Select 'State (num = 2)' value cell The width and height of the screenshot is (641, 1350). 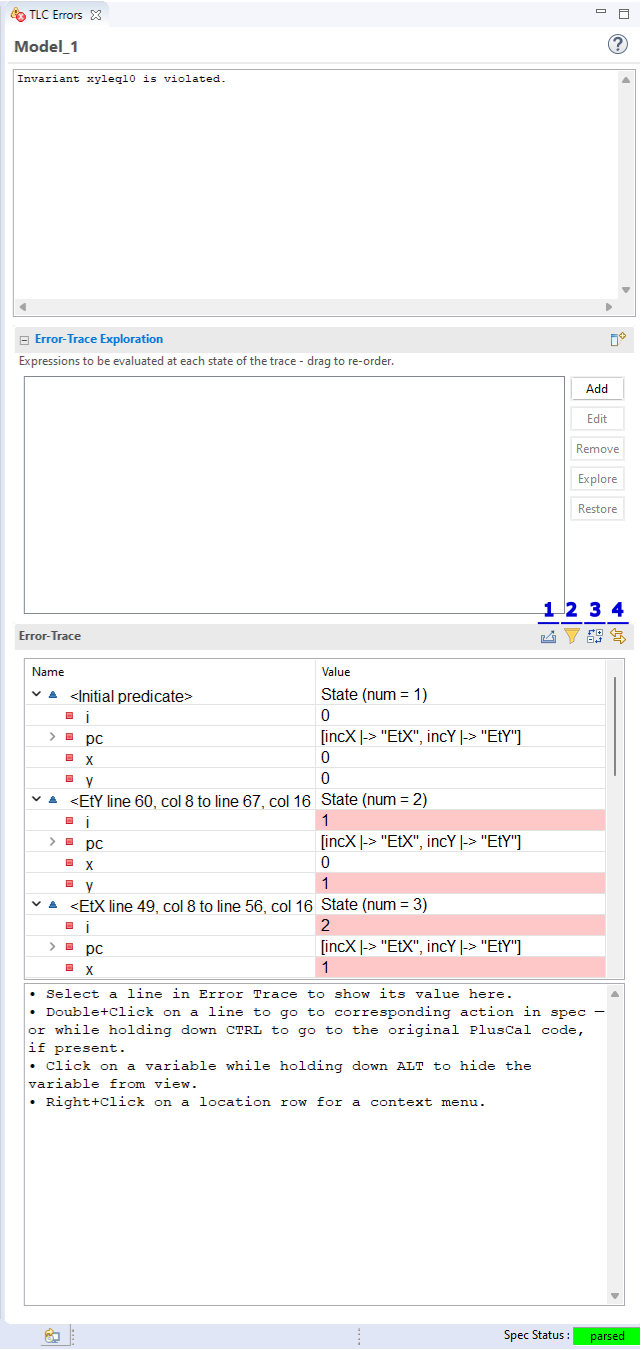[x=461, y=800]
